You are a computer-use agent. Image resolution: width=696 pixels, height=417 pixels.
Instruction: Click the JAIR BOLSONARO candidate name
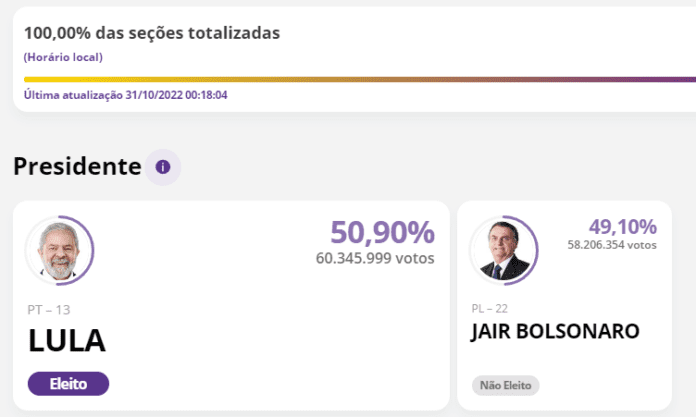point(555,331)
